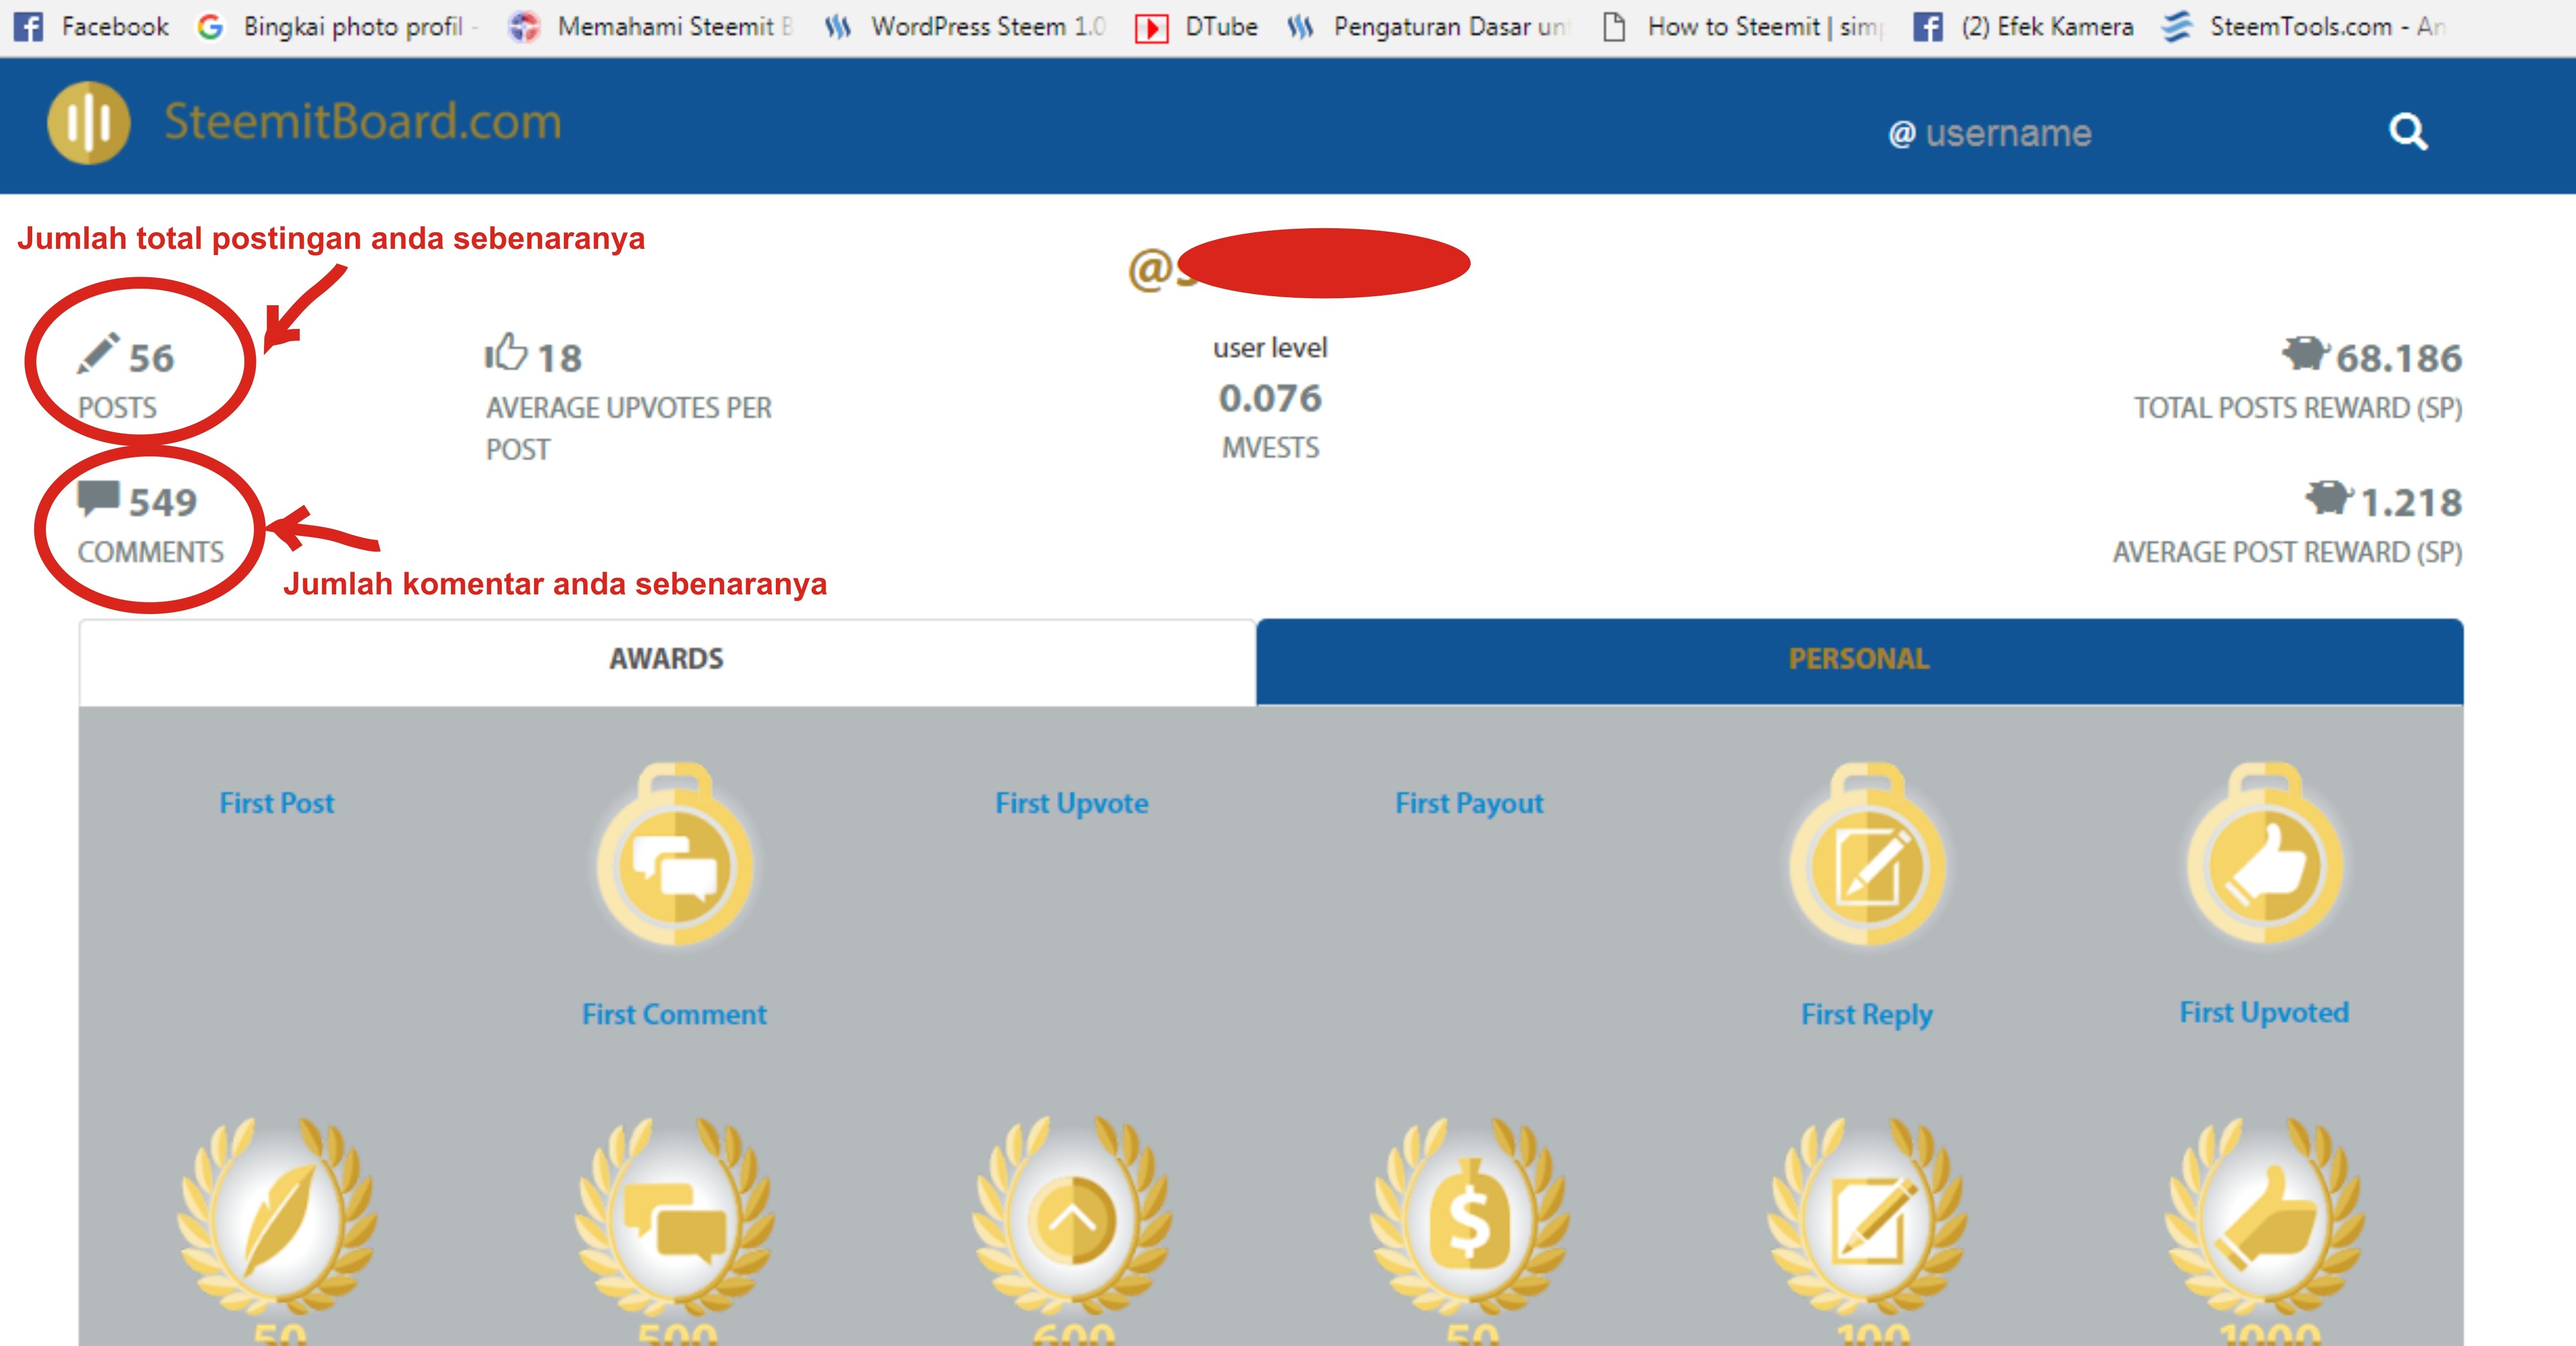The width and height of the screenshot is (2576, 1346).
Task: Click the speech bubble icon beside 549
Action: (99, 498)
